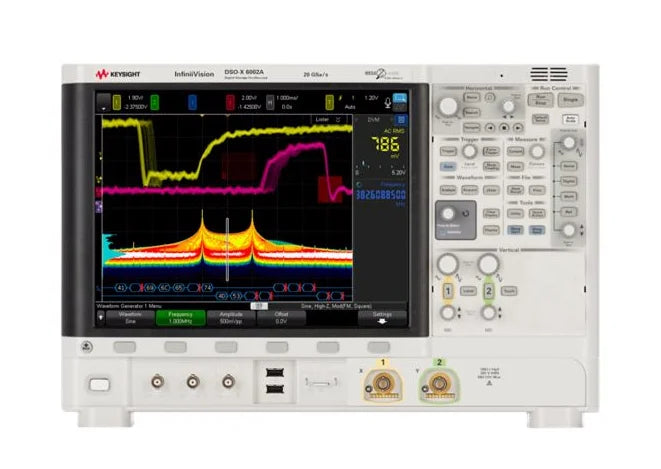Push the round Back key below the screen
The width and height of the screenshot is (661, 469).
87,347
